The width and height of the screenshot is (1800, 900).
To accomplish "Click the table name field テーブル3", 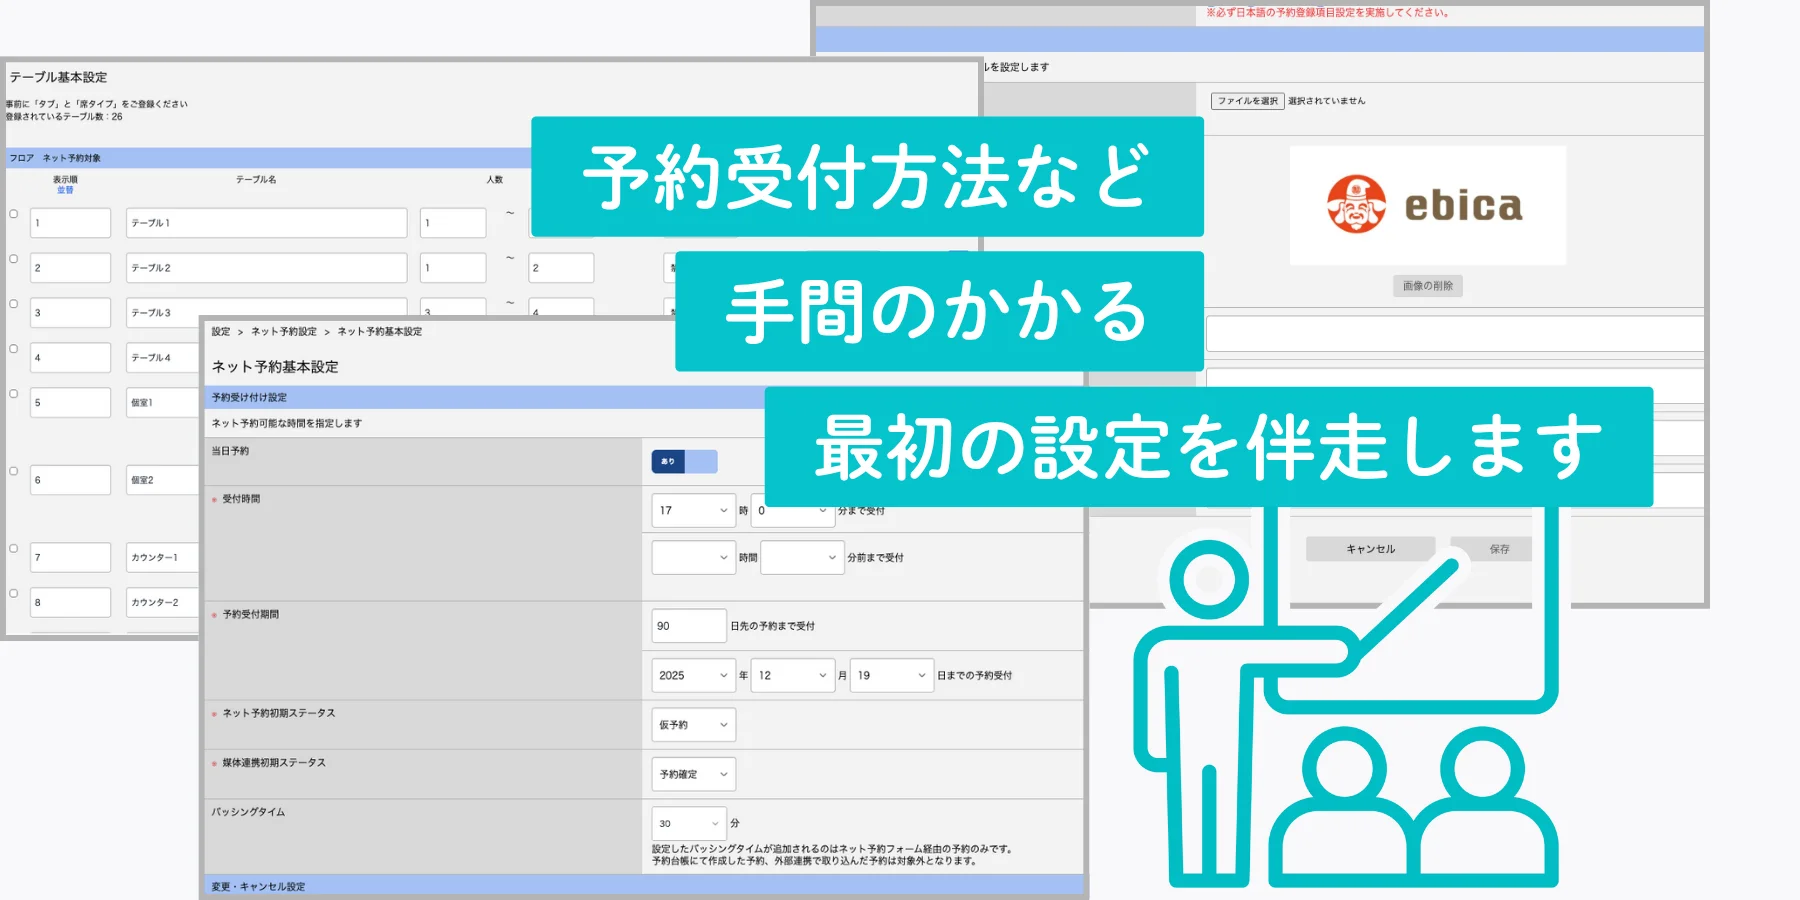I will coord(267,312).
